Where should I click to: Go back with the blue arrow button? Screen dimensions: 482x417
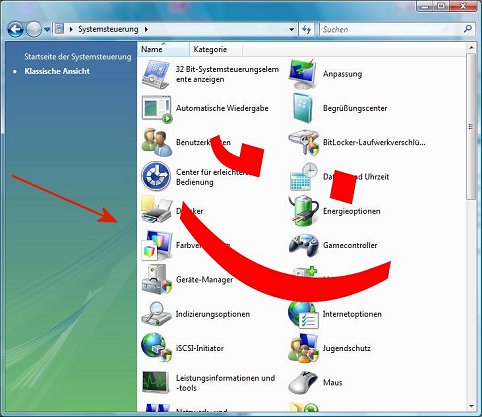15,29
